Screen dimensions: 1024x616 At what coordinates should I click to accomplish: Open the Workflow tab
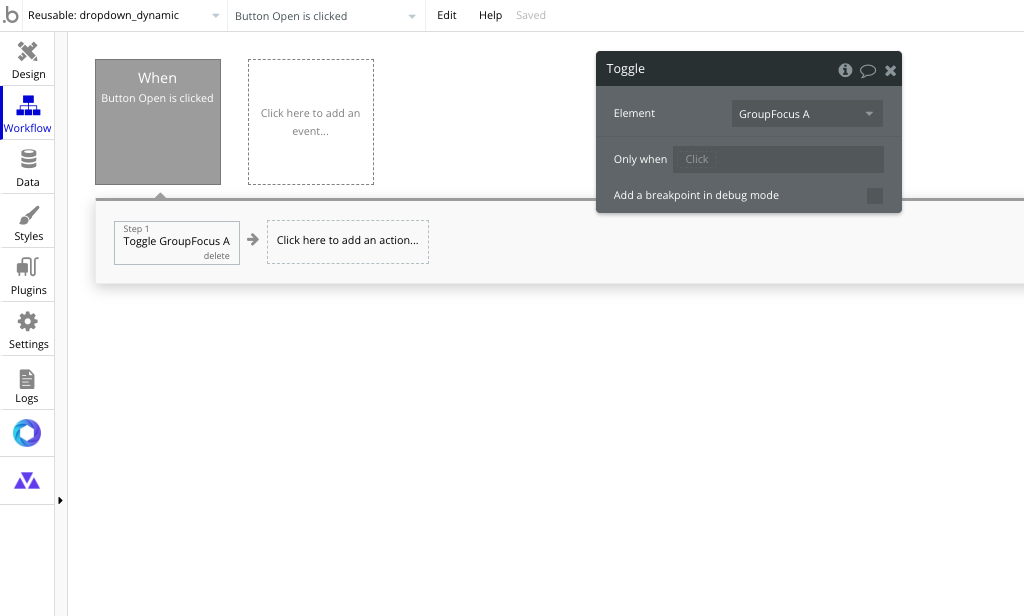point(27,114)
